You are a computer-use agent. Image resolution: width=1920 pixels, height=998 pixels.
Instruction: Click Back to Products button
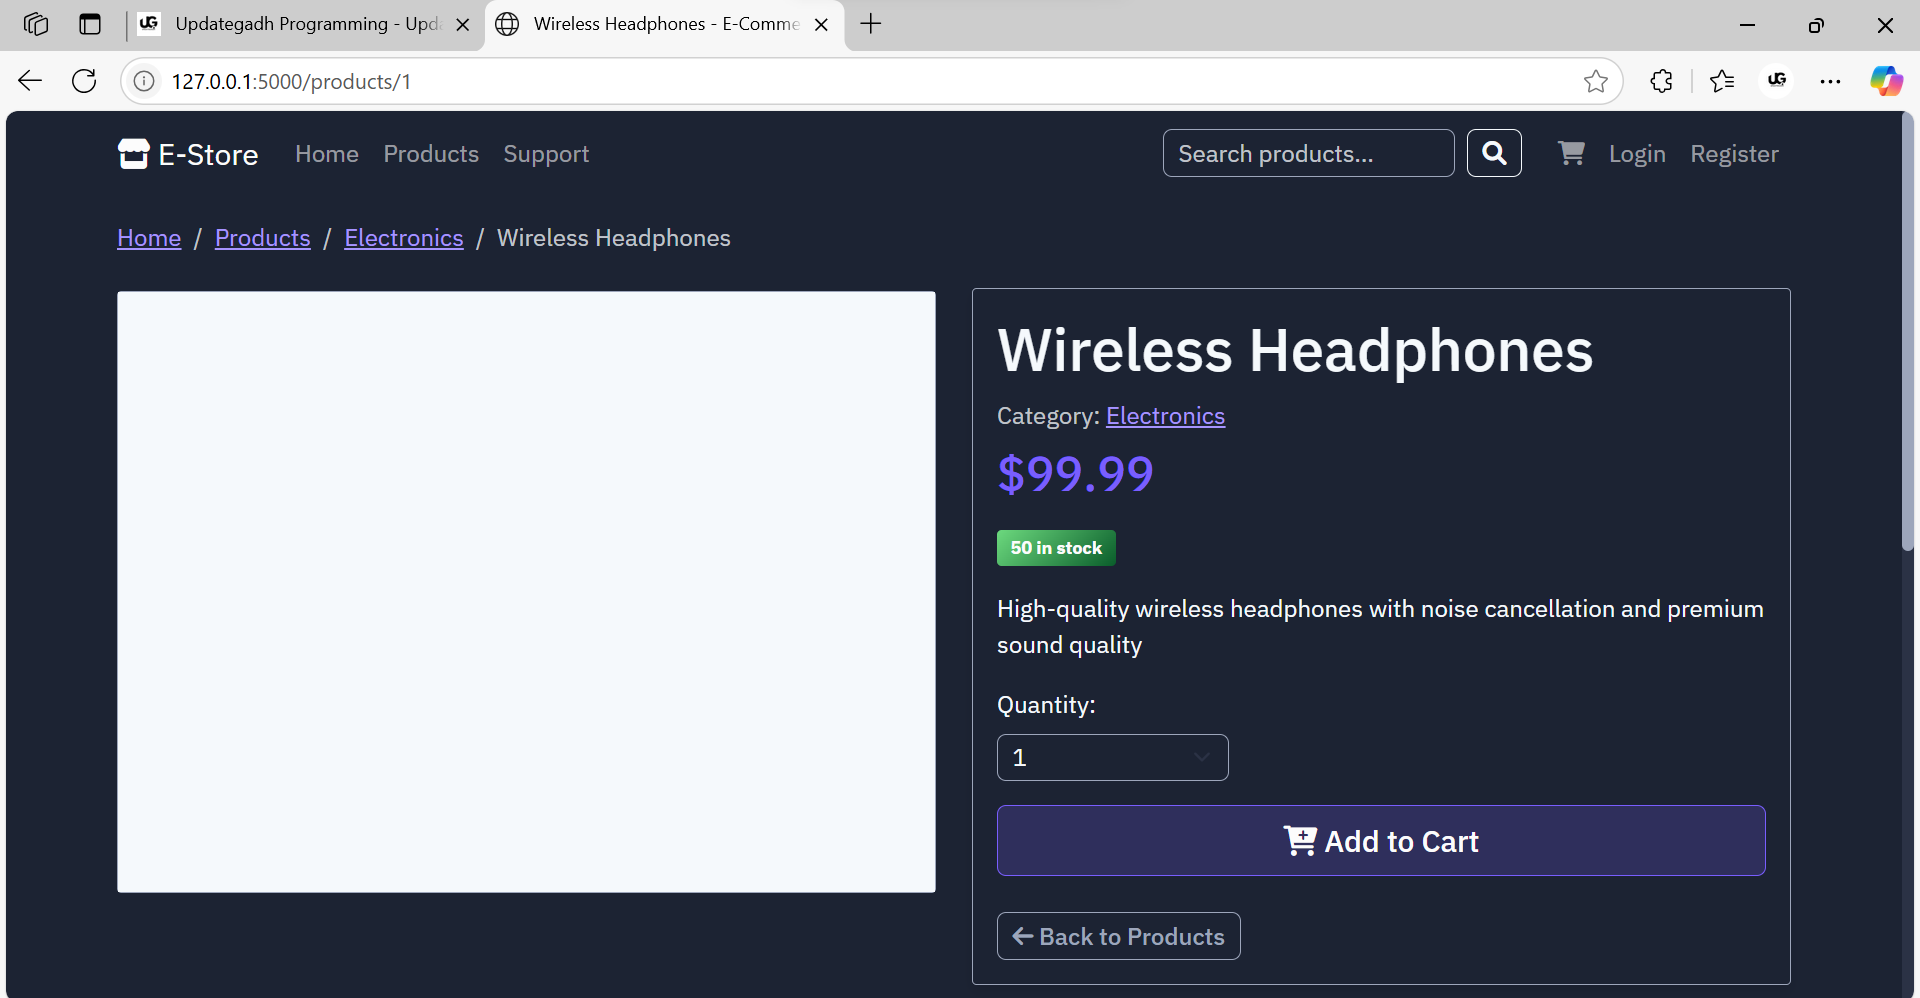(1118, 936)
